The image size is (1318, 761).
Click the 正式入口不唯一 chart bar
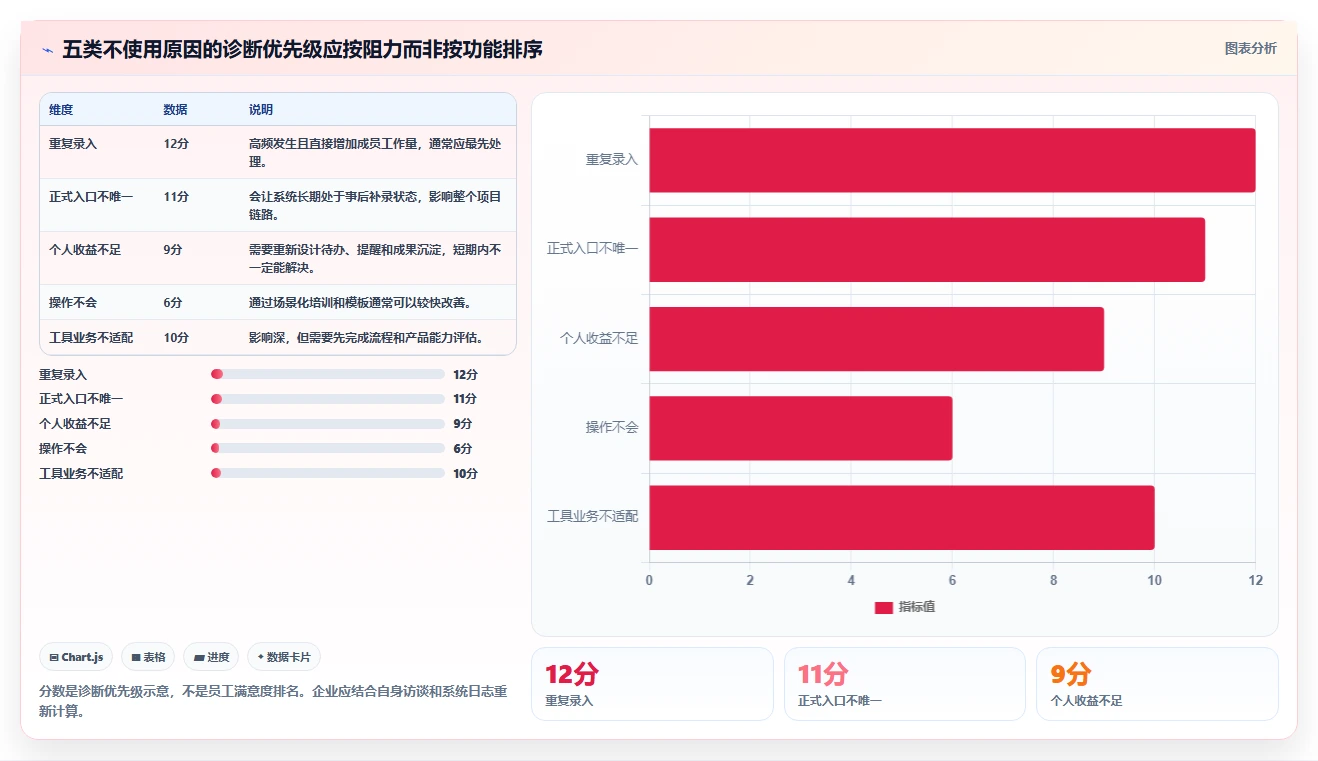pyautogui.click(x=927, y=249)
